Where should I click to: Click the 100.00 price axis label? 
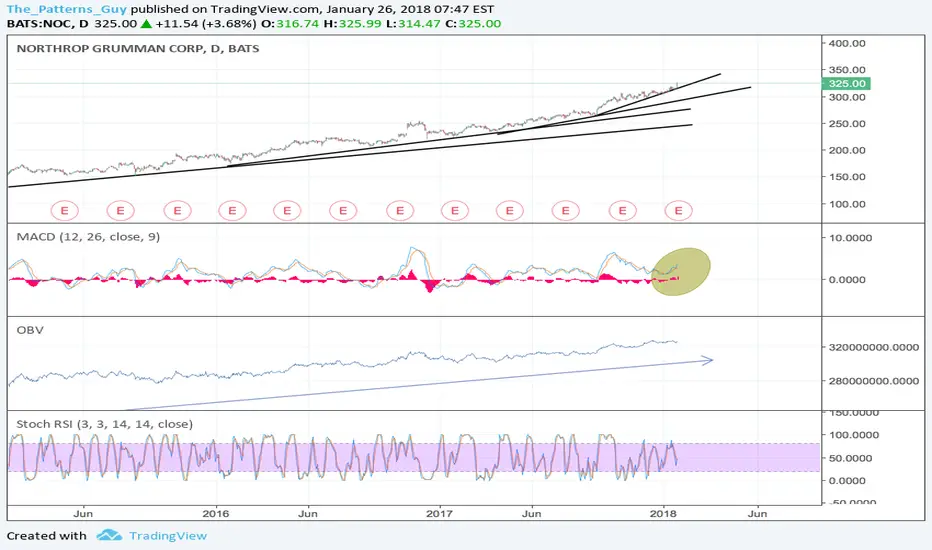[x=847, y=204]
